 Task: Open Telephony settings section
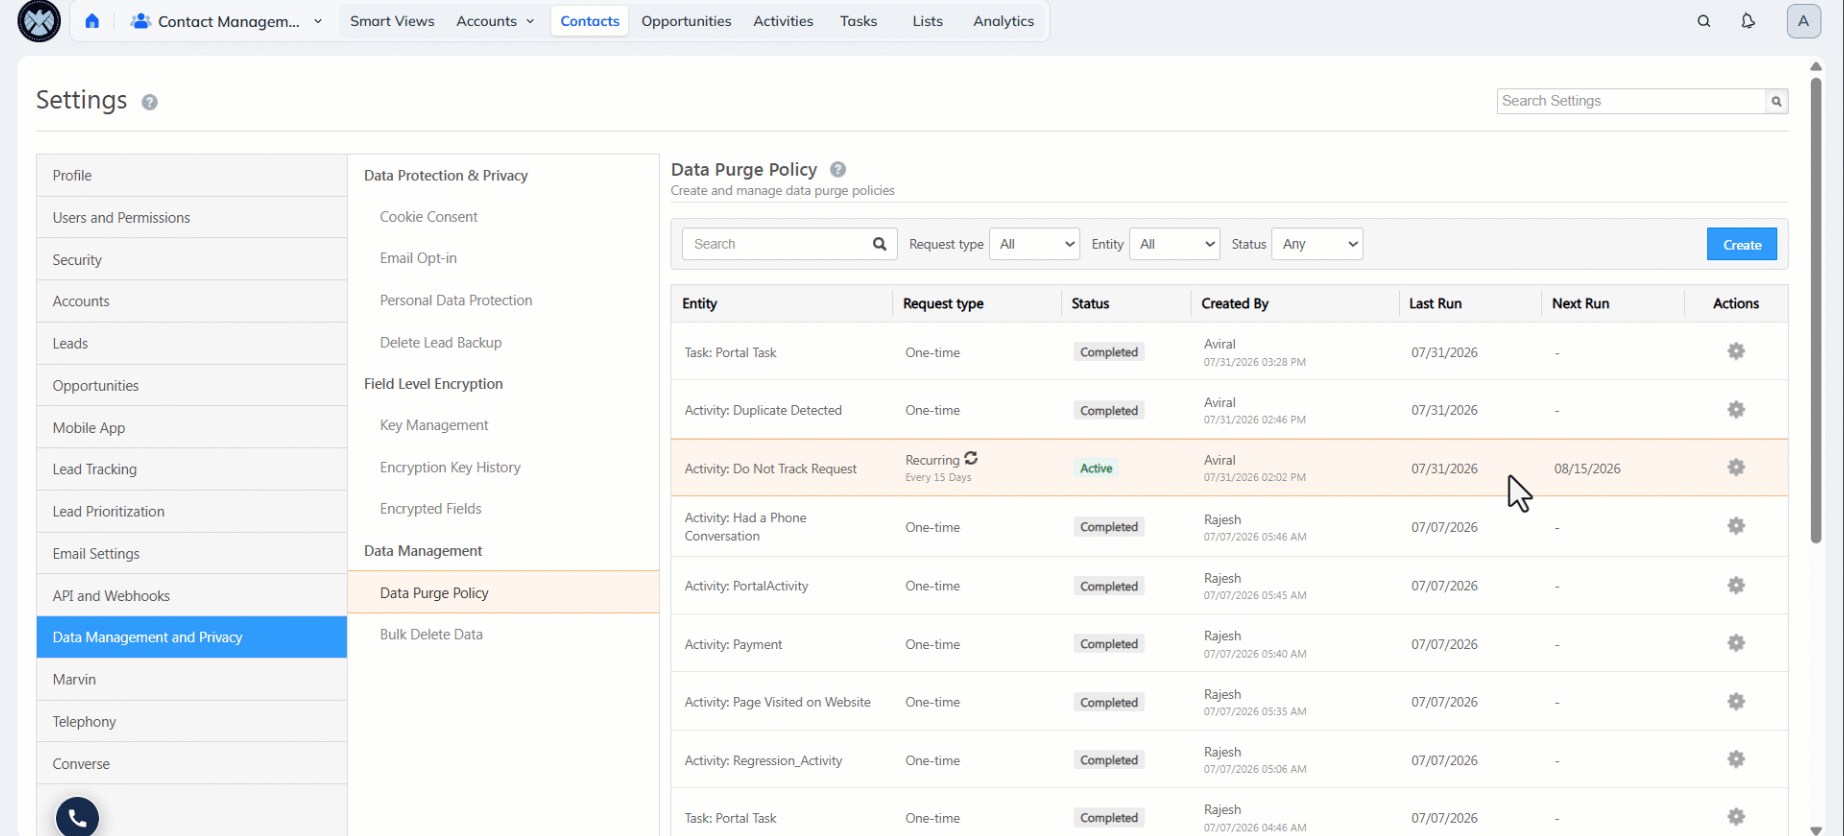[x=192, y=721]
